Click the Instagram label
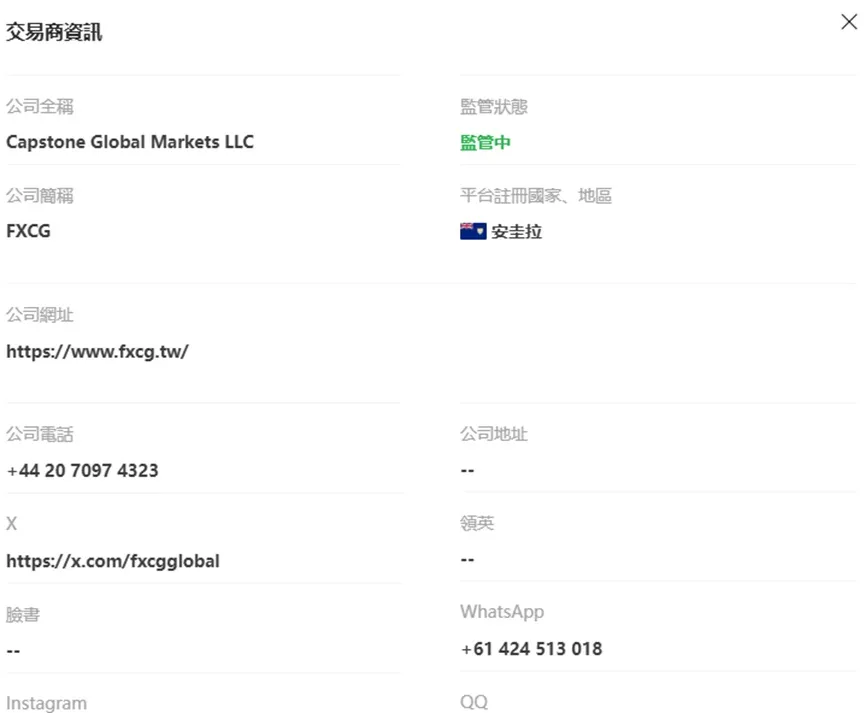The width and height of the screenshot is (865, 713). point(46,703)
